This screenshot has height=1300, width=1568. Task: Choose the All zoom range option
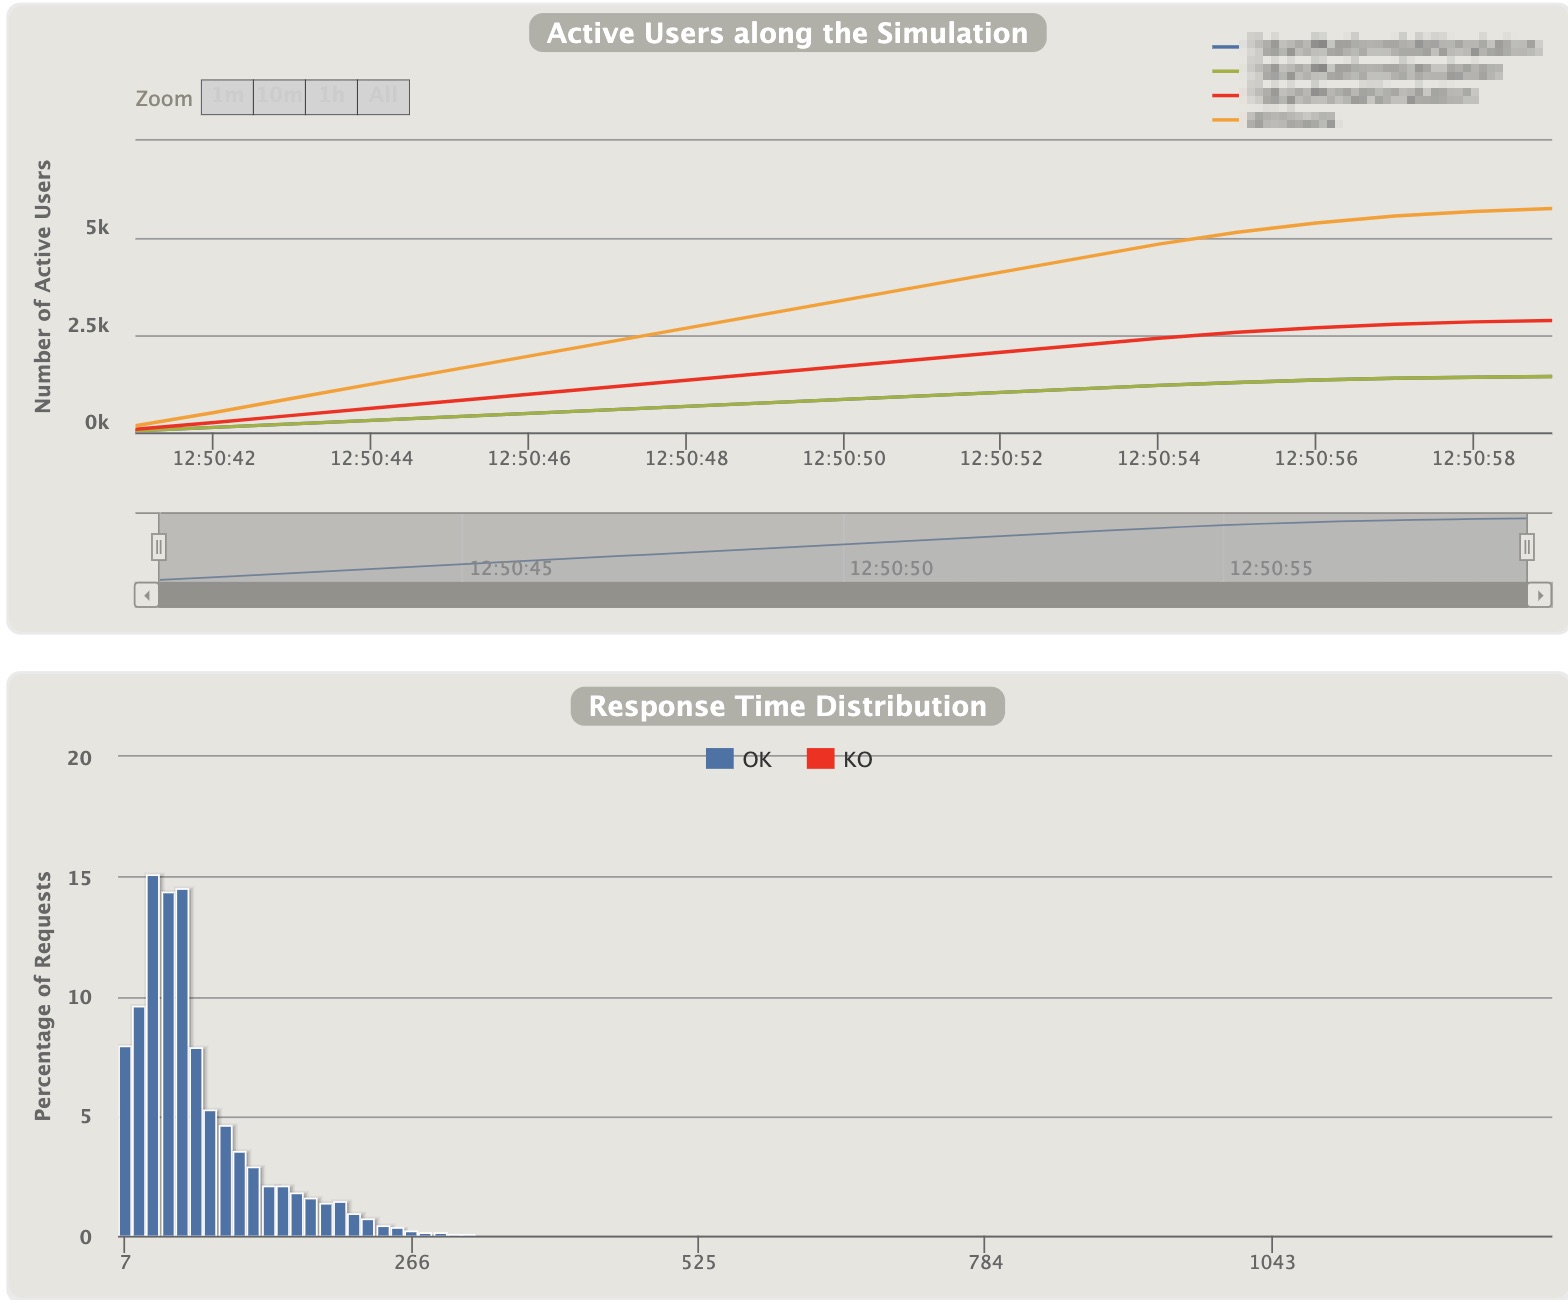(383, 97)
